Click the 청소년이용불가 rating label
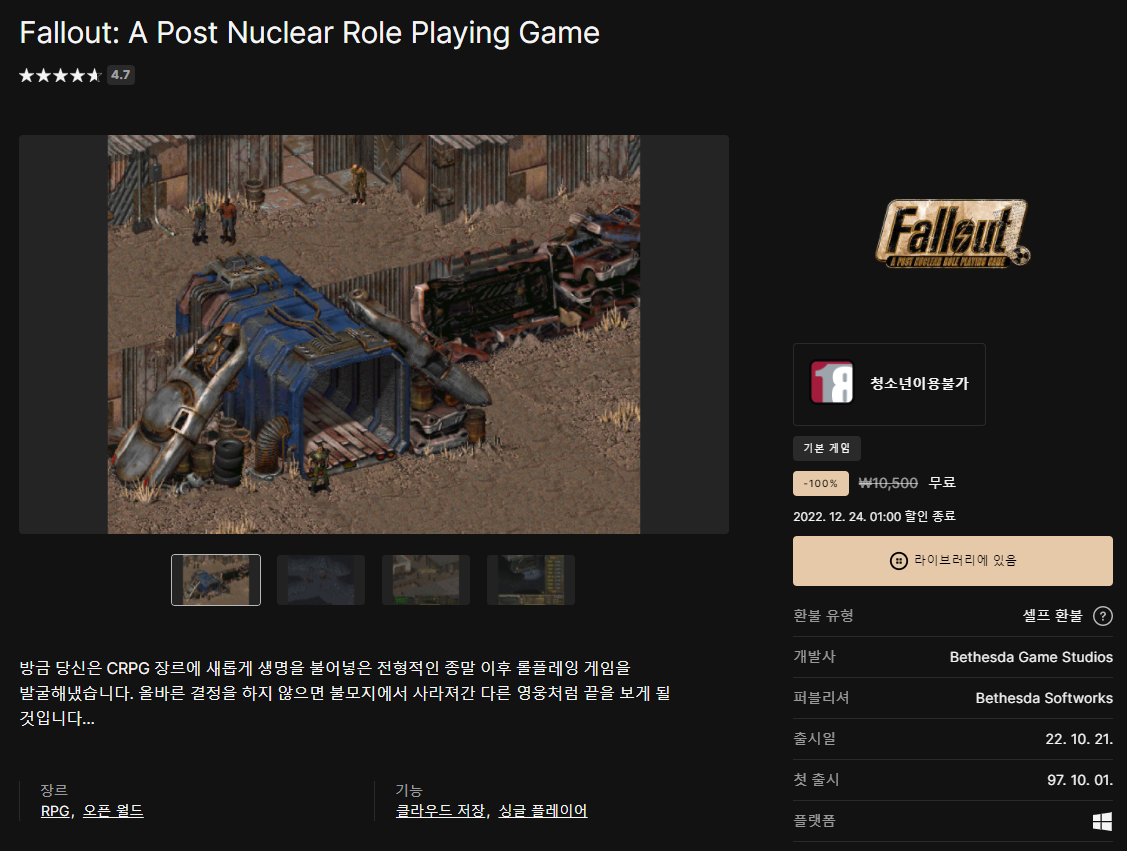The width and height of the screenshot is (1127, 851). 919,384
